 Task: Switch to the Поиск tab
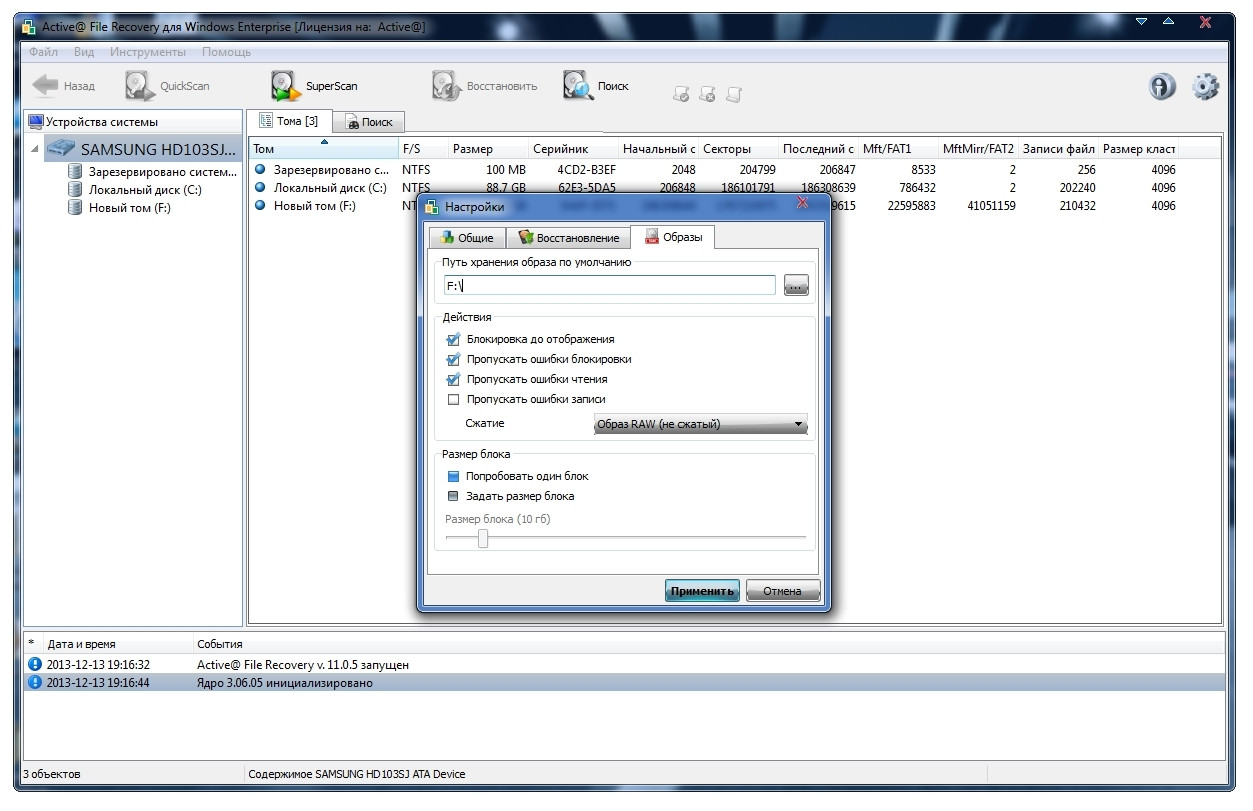[x=369, y=122]
